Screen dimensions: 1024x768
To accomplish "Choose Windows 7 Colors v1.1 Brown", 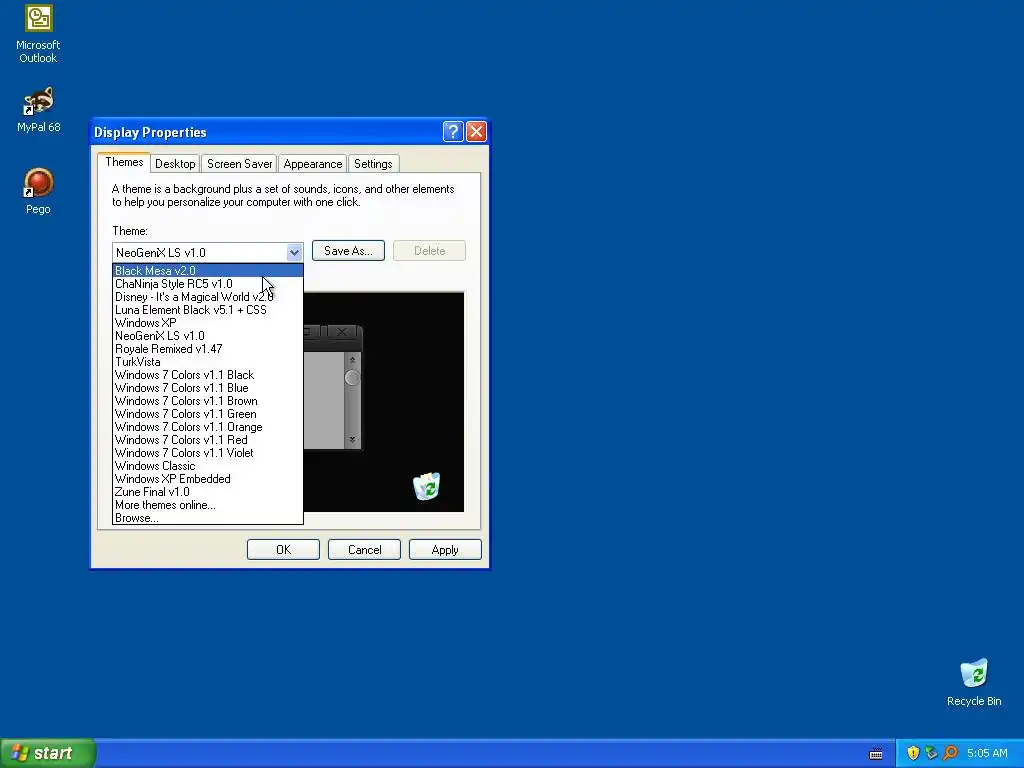I will 208,401.
